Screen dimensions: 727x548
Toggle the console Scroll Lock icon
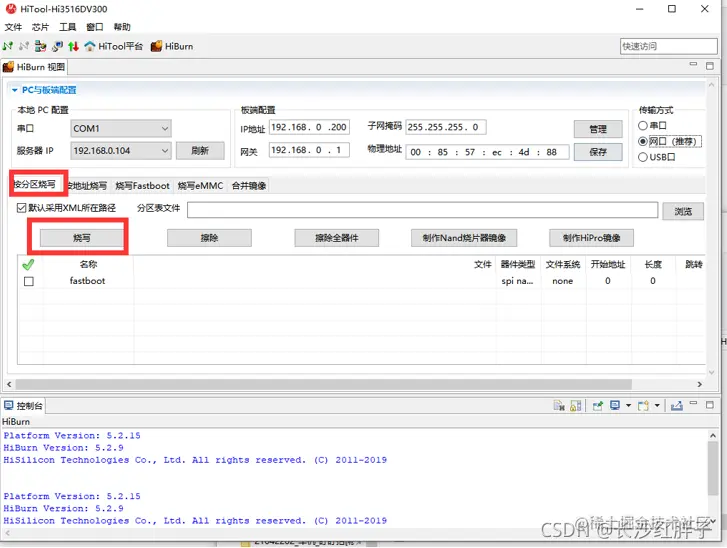(575, 406)
